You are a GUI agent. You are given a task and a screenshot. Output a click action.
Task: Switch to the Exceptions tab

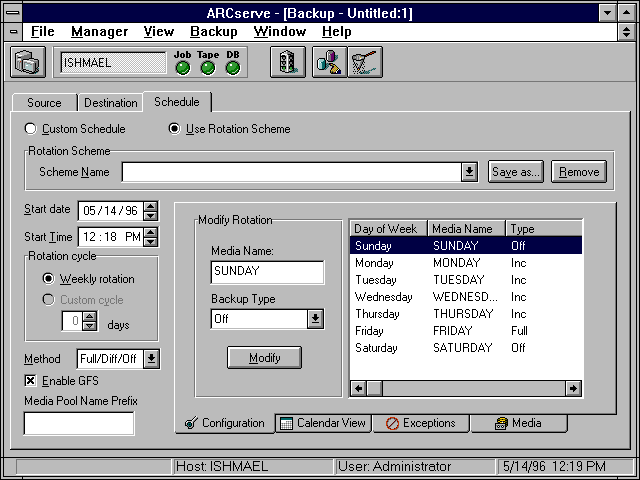tap(420, 423)
